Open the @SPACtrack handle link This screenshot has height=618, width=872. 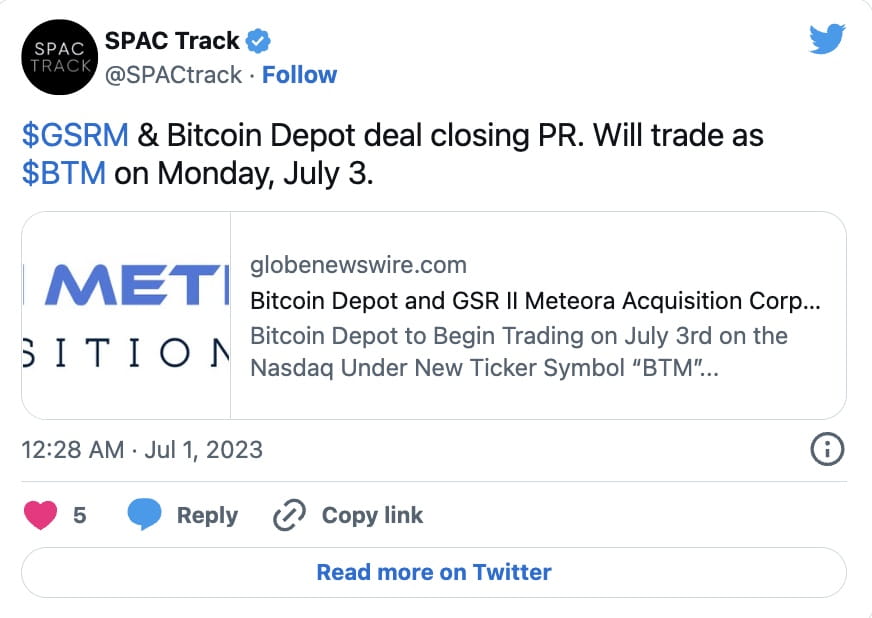(174, 75)
